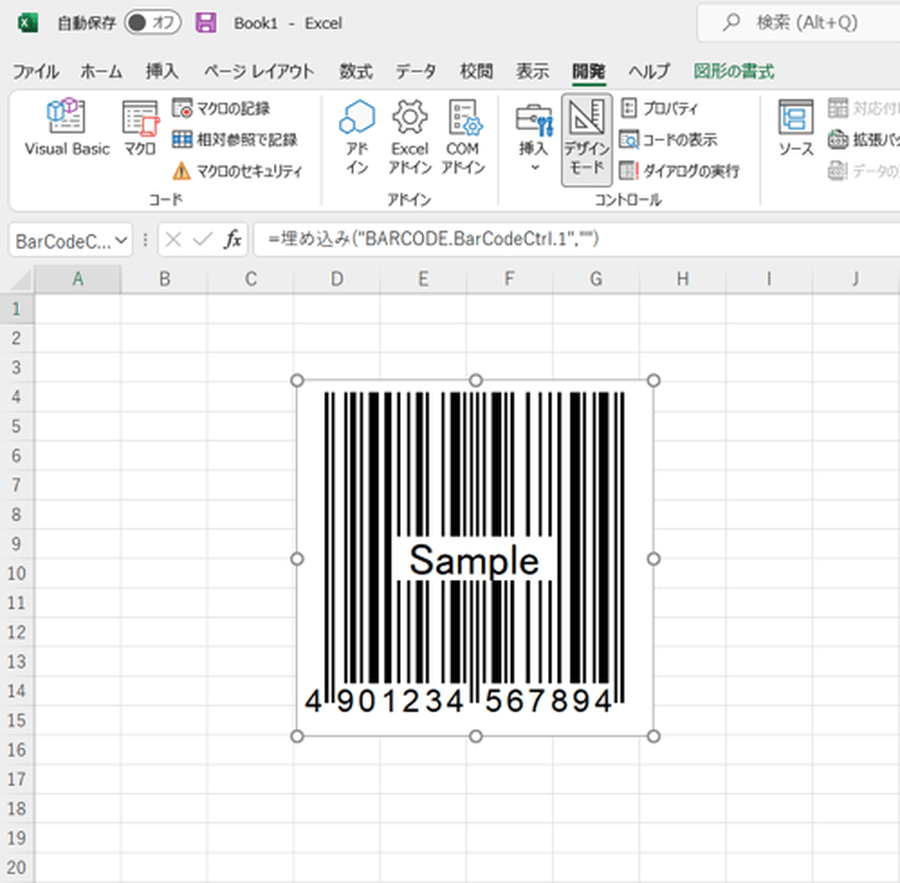Open the 図形の書式 tab
This screenshot has height=883, width=900.
734,72
